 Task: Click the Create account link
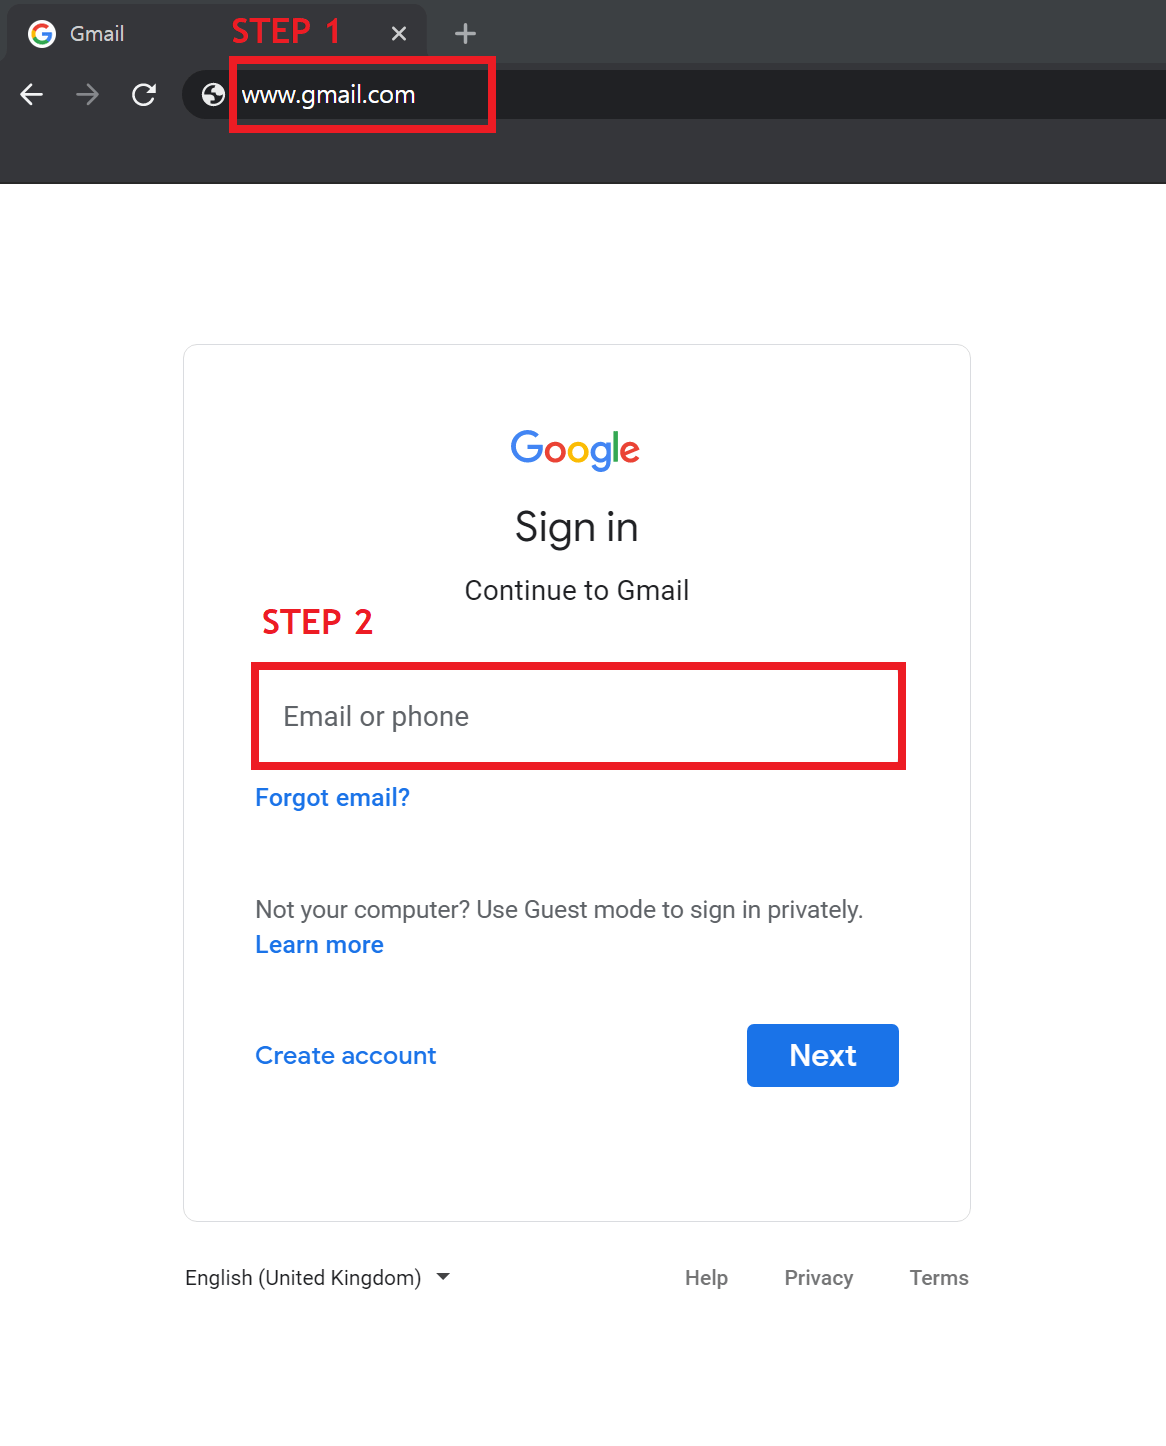point(346,1056)
